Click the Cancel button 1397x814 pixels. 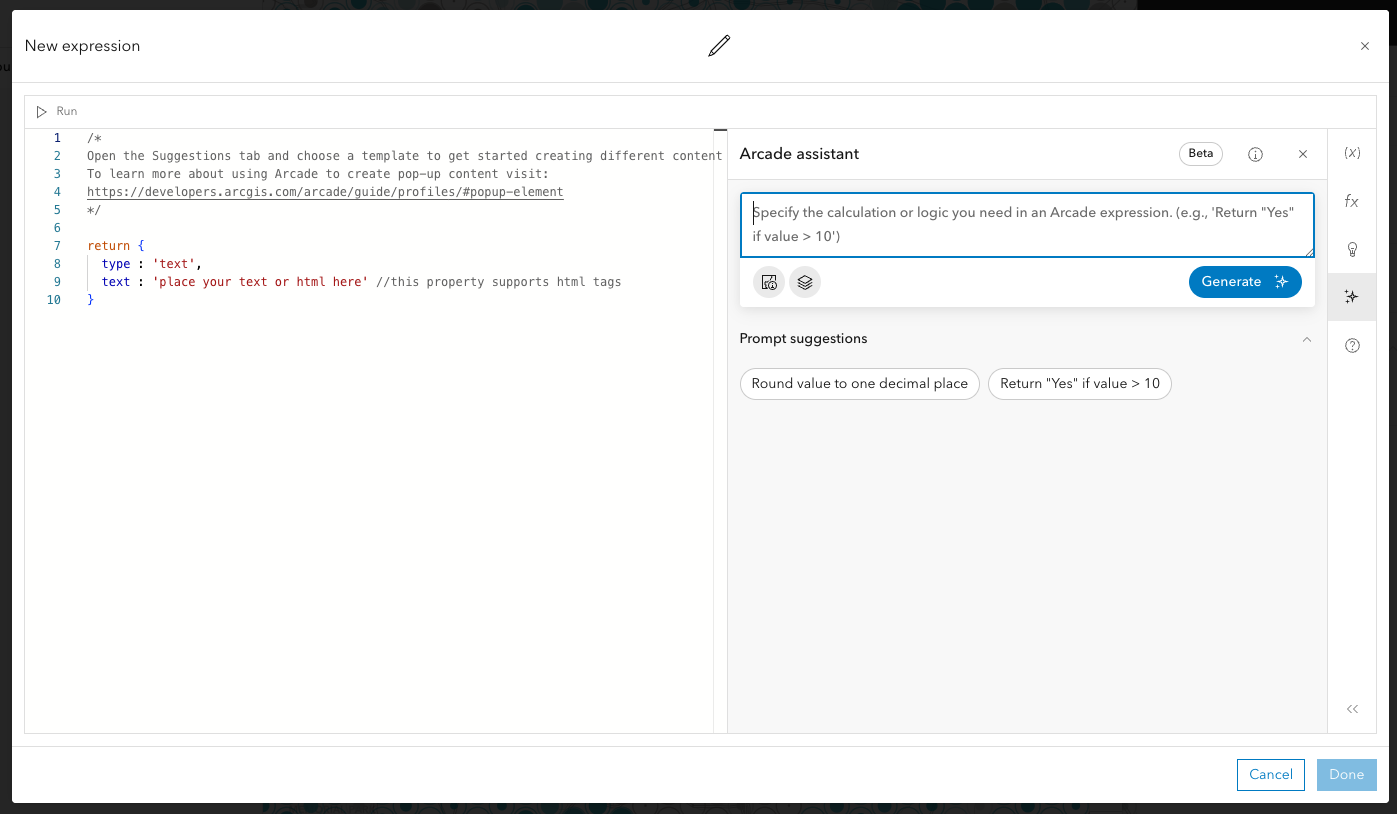[1271, 774]
